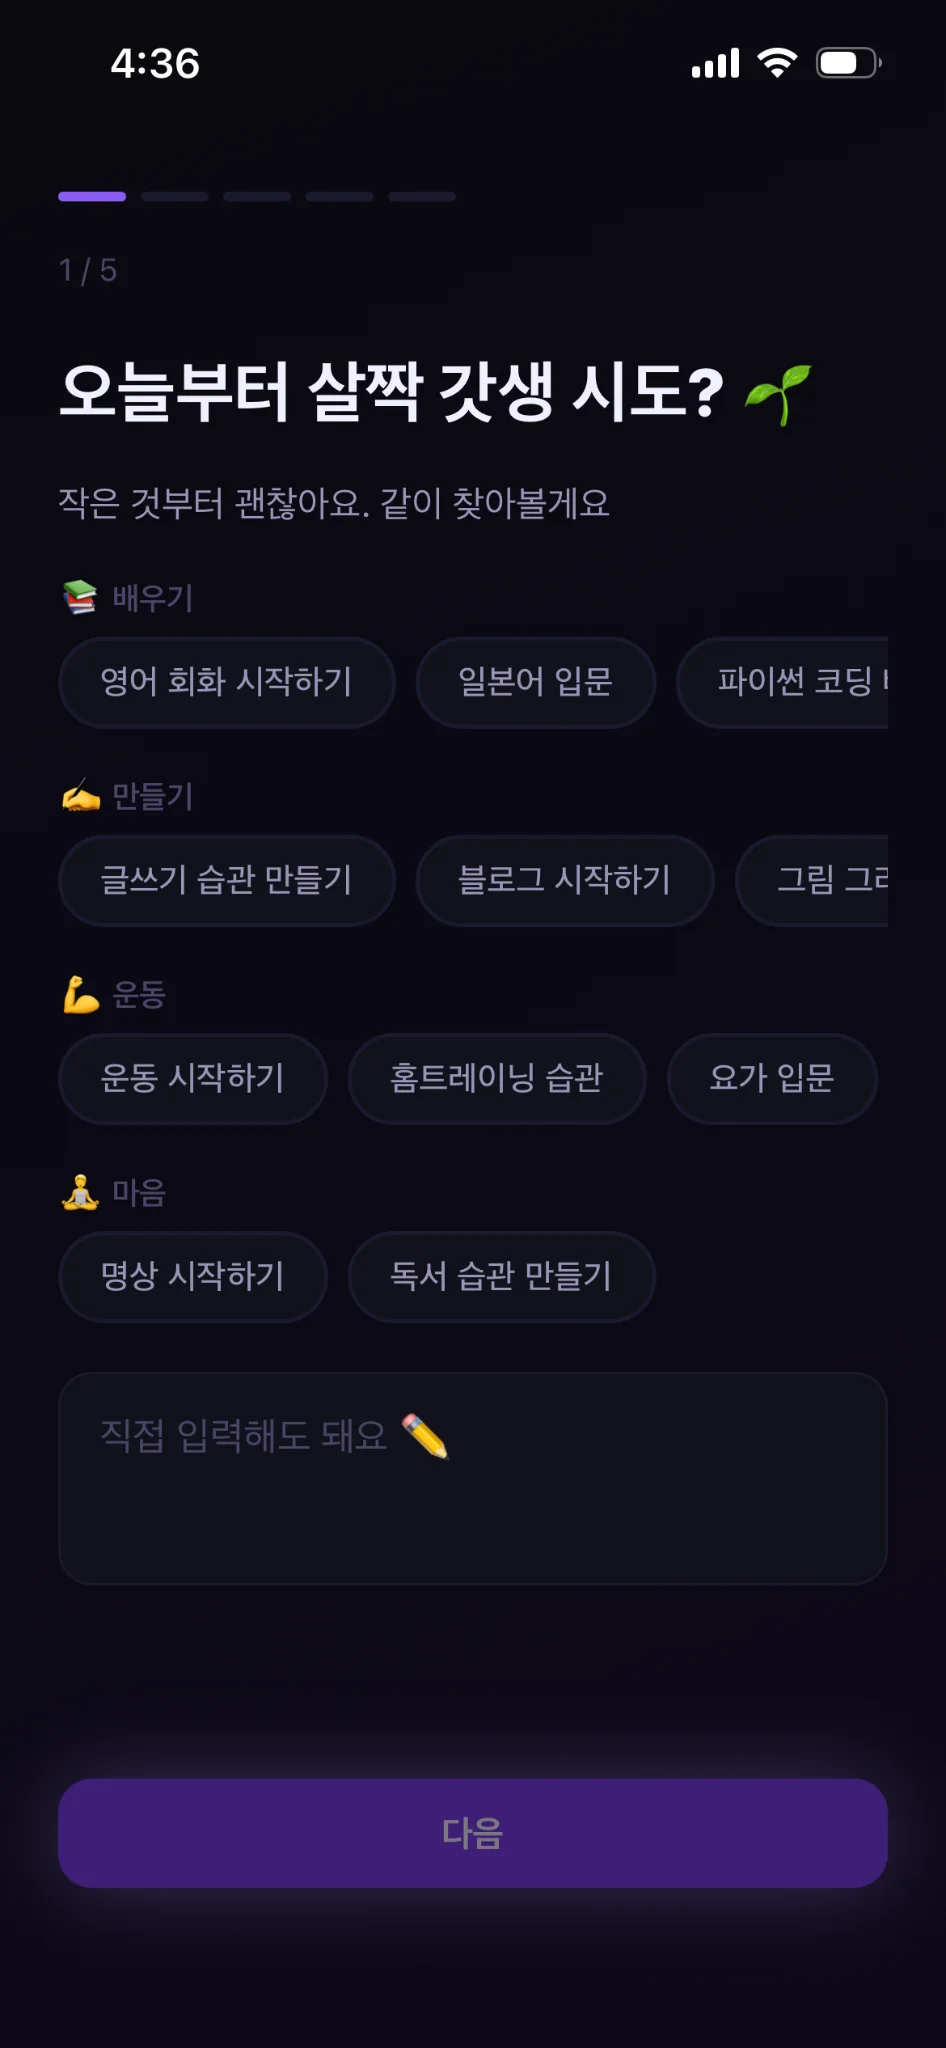Click the meditation icon beside 마음
This screenshot has height=2048, width=946.
tap(80, 1192)
